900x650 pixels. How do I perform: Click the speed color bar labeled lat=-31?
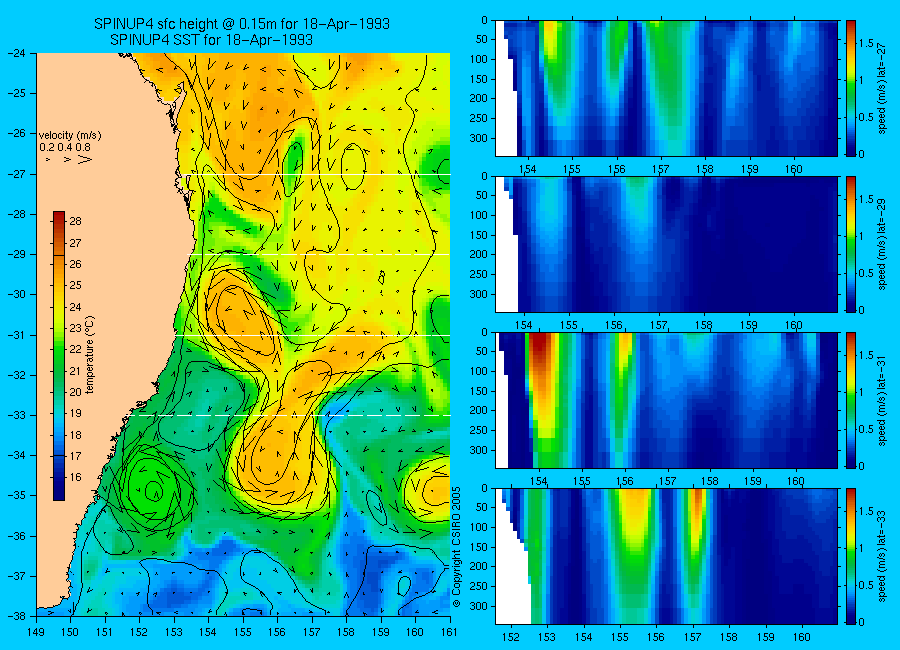(851, 401)
